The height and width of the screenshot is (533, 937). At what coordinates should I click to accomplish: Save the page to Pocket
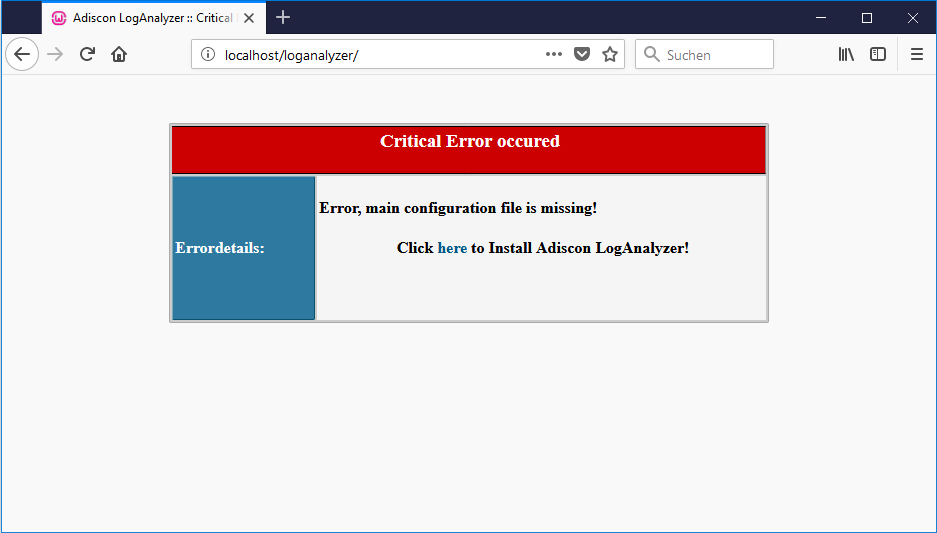(x=582, y=54)
